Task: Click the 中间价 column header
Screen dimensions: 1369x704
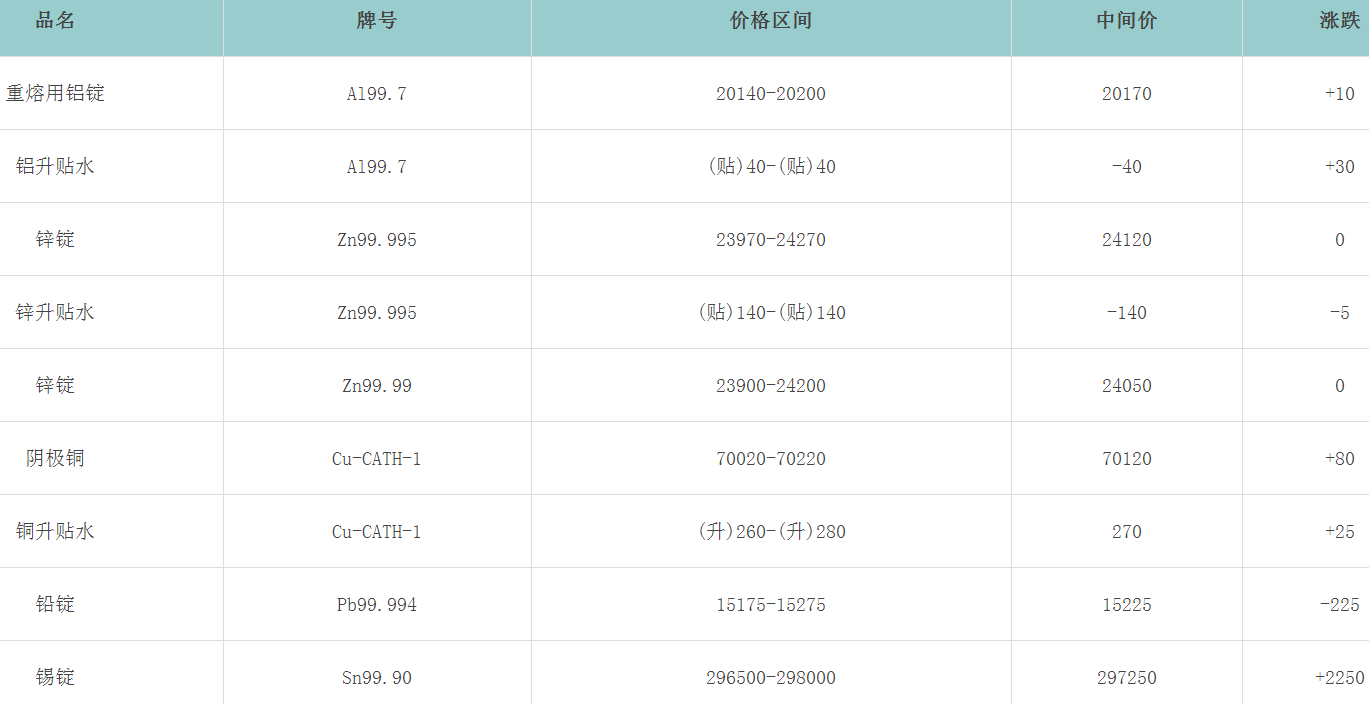Action: (1126, 21)
